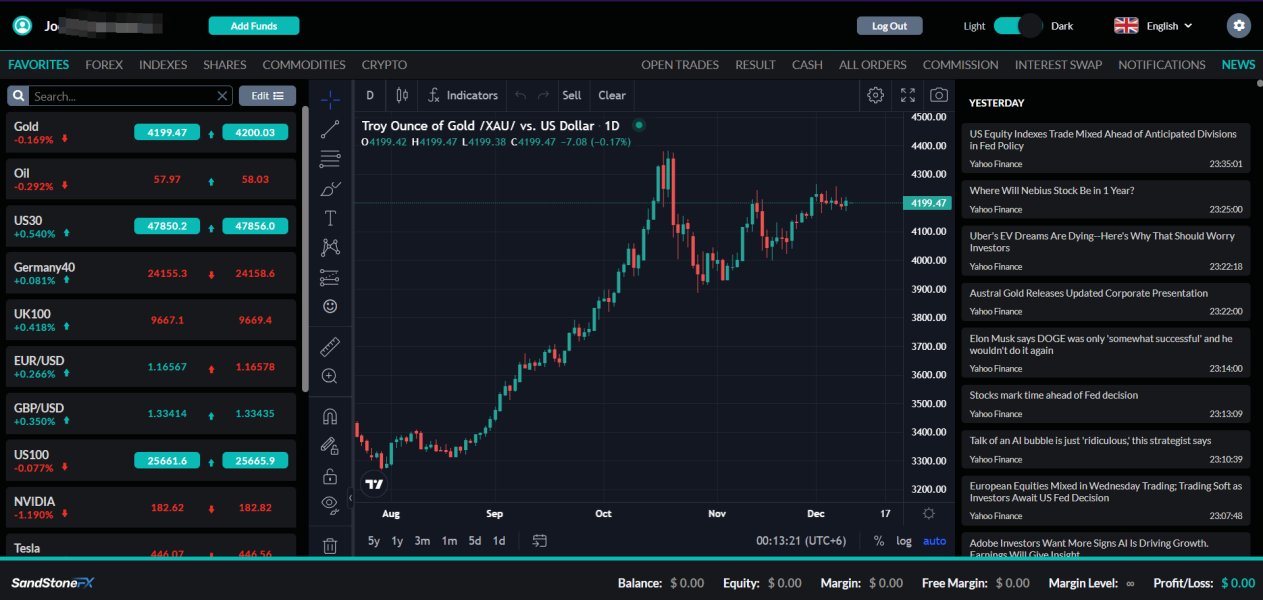Click the favorites list vertical scrollbar

[305, 250]
